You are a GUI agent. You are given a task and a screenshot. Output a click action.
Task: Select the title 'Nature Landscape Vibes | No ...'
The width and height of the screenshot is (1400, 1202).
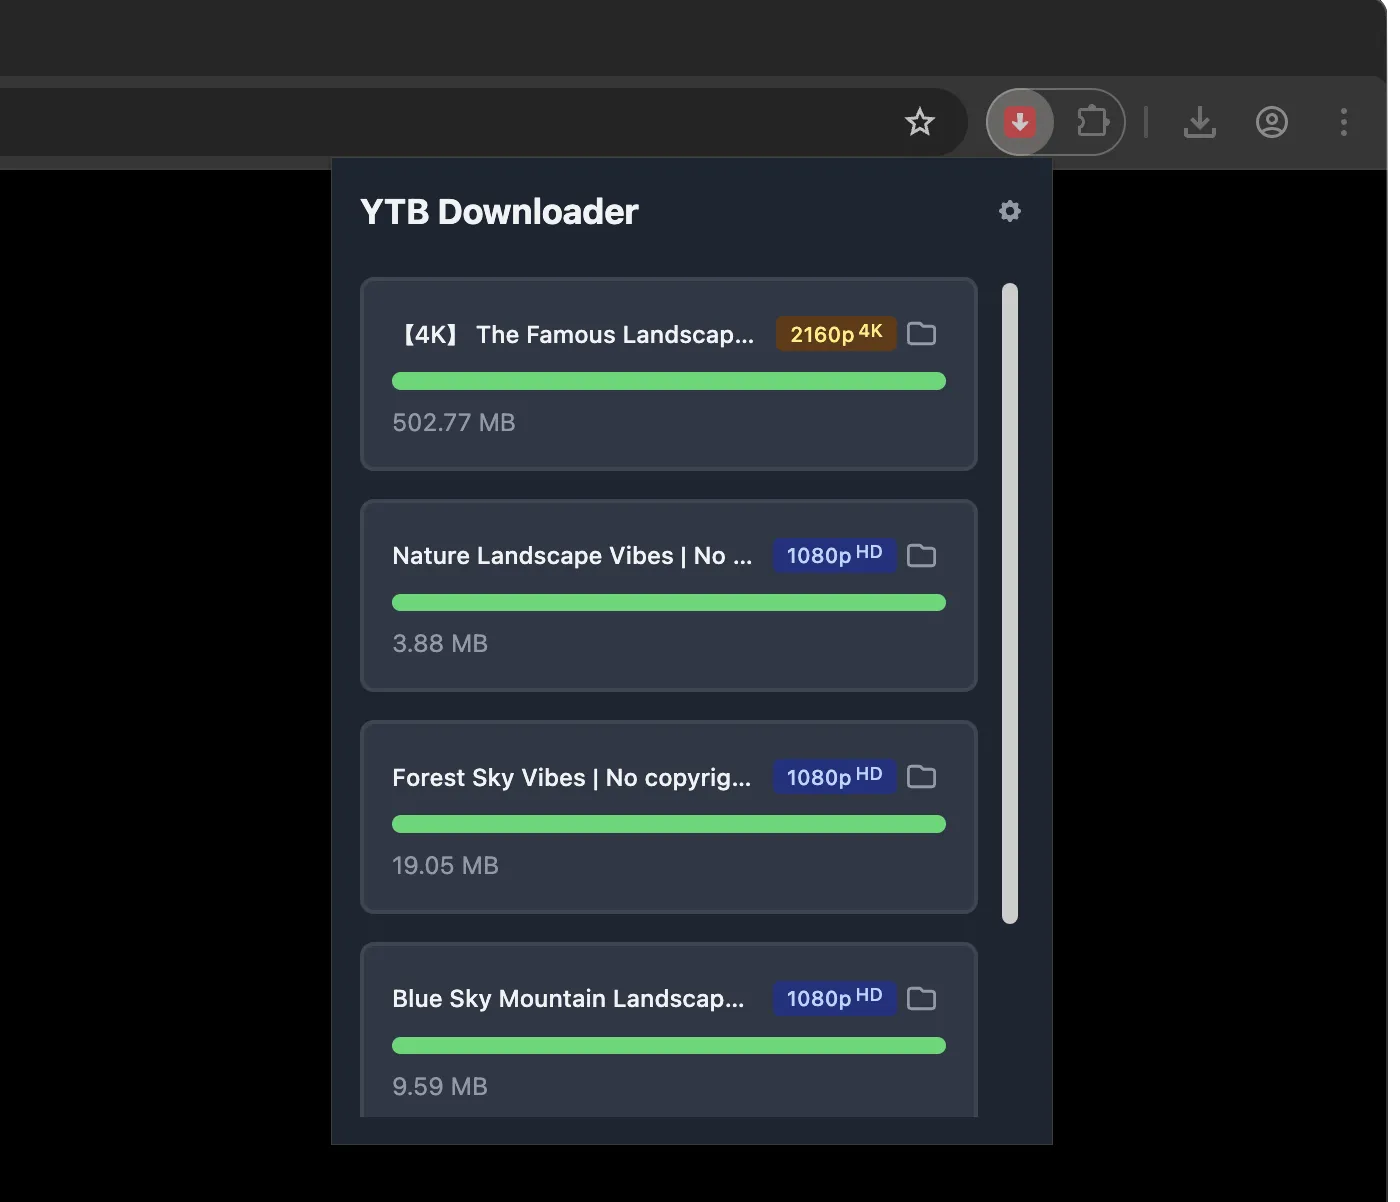(x=572, y=555)
